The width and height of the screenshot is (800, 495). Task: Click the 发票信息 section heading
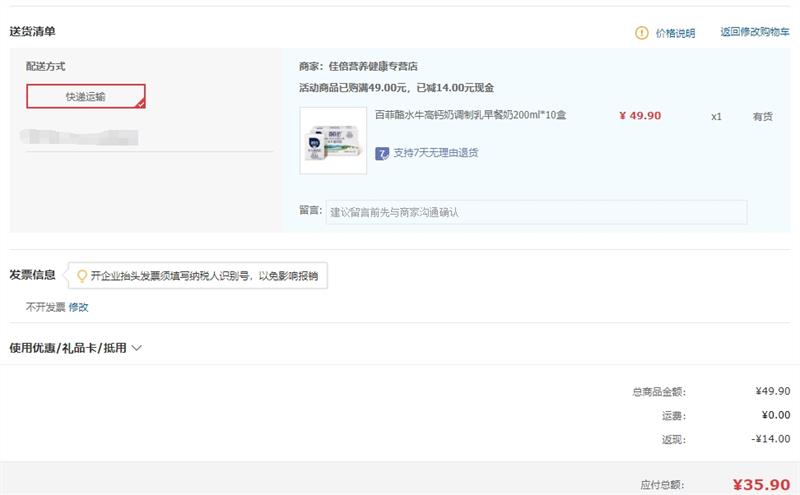pyautogui.click(x=32, y=275)
